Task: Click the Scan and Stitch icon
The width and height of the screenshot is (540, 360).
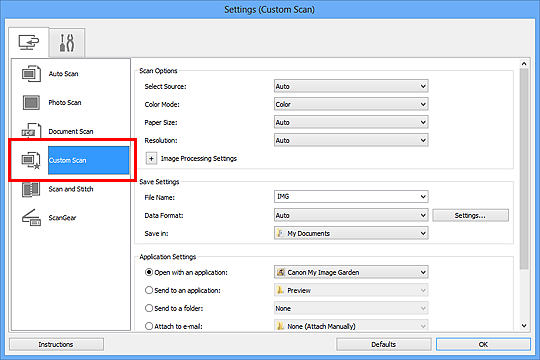Action: (31, 189)
